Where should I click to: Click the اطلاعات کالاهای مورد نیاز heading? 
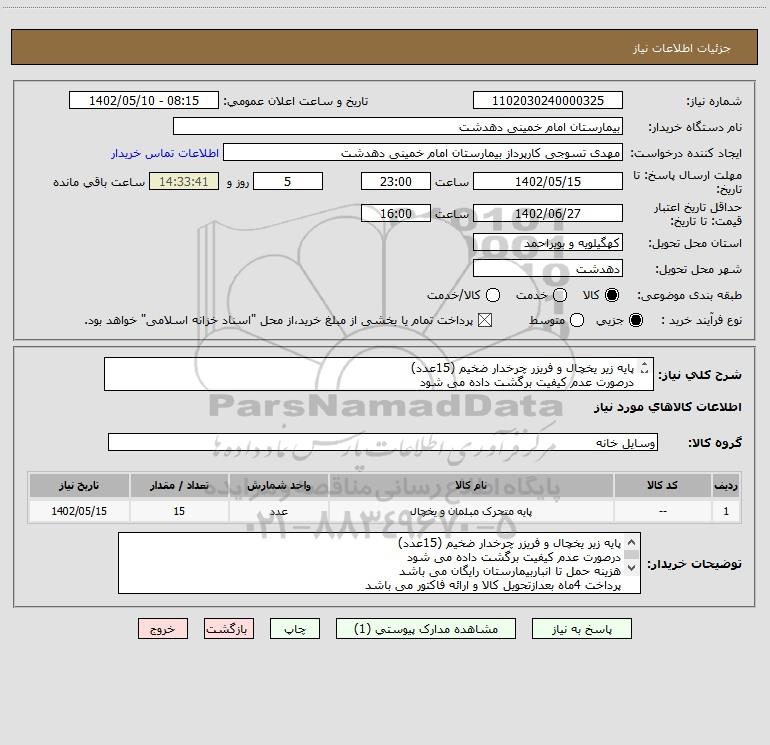point(668,407)
